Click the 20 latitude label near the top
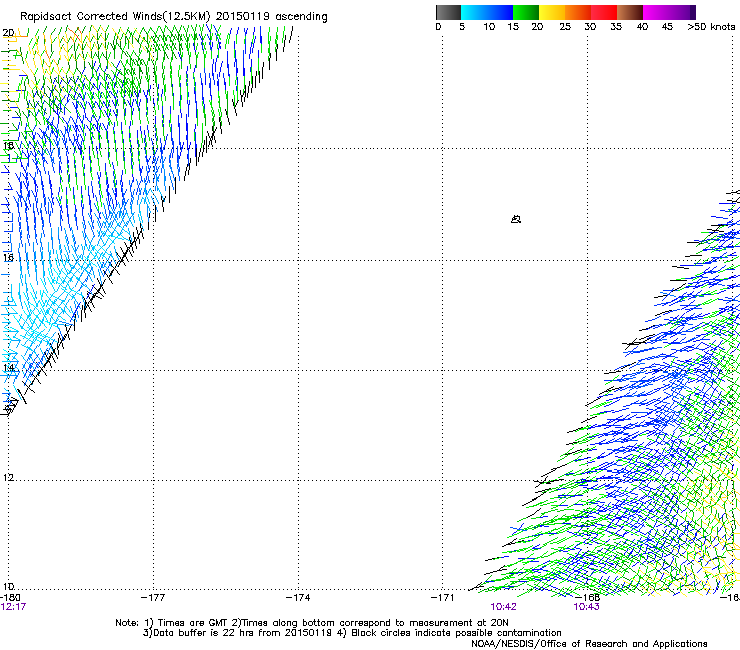The width and height of the screenshot is (740, 650). tap(8, 33)
